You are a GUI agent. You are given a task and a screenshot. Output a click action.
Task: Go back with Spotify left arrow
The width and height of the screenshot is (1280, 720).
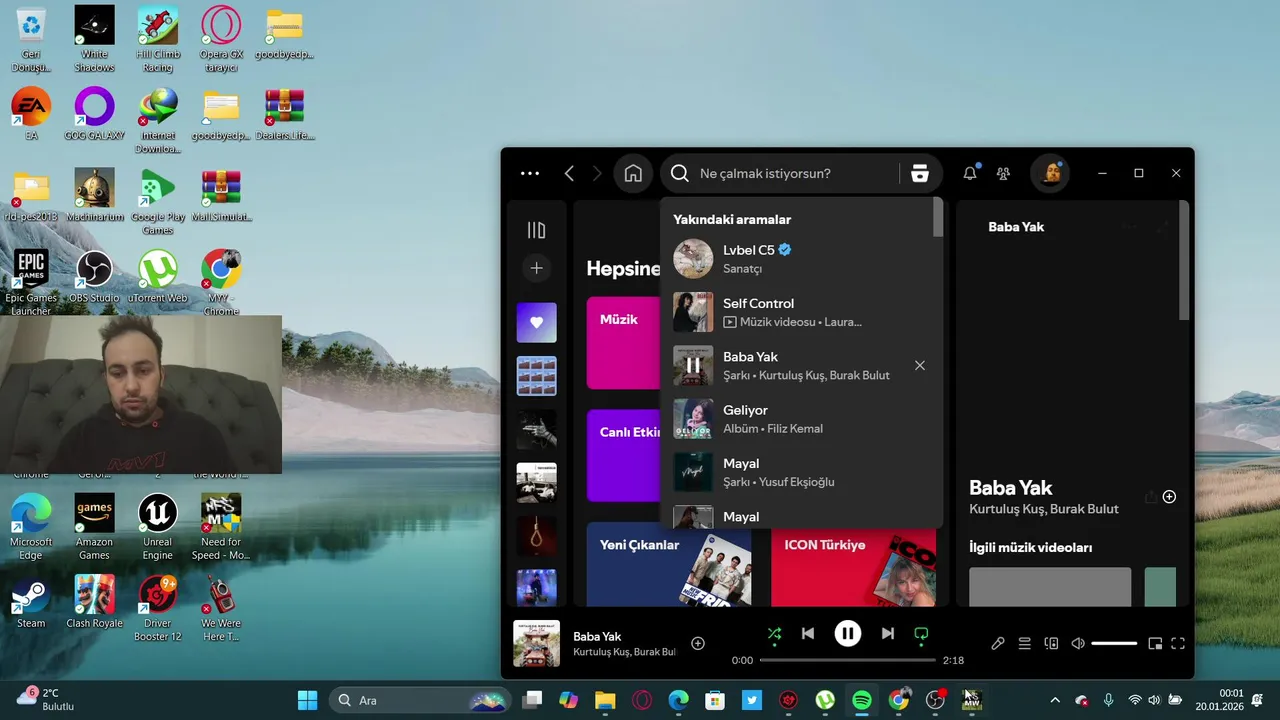[569, 173]
